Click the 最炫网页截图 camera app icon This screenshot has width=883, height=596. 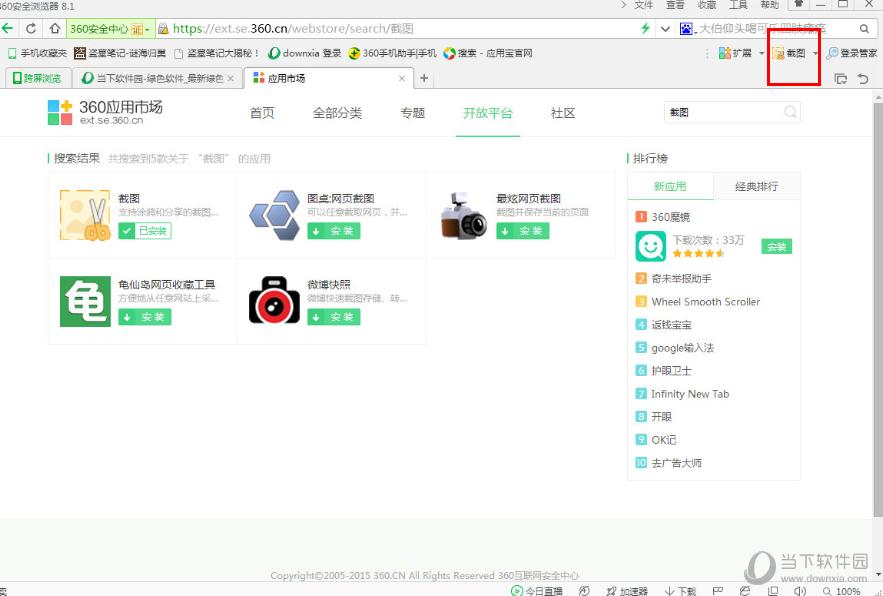pyautogui.click(x=463, y=215)
